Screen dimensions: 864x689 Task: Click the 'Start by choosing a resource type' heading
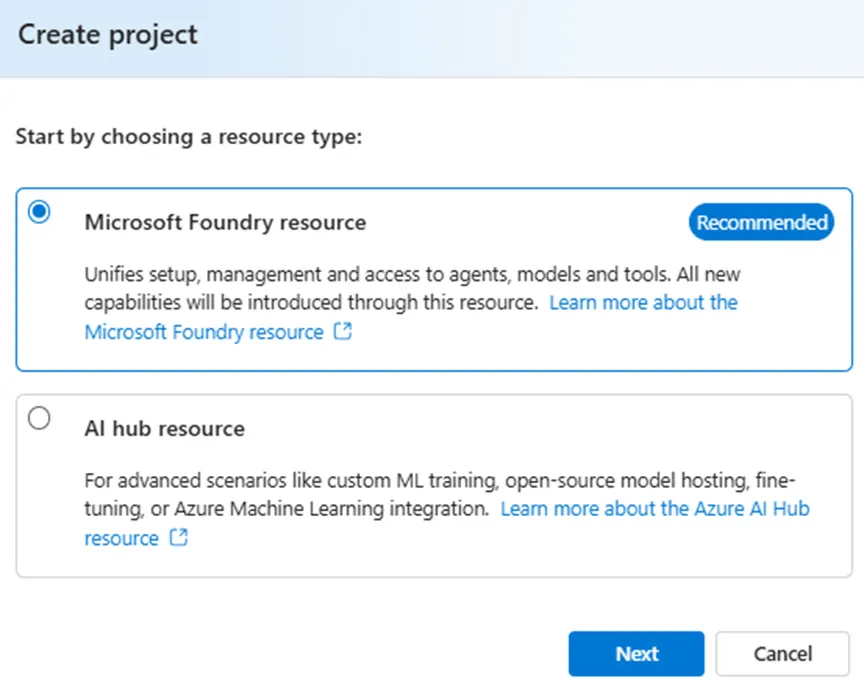coord(188,136)
